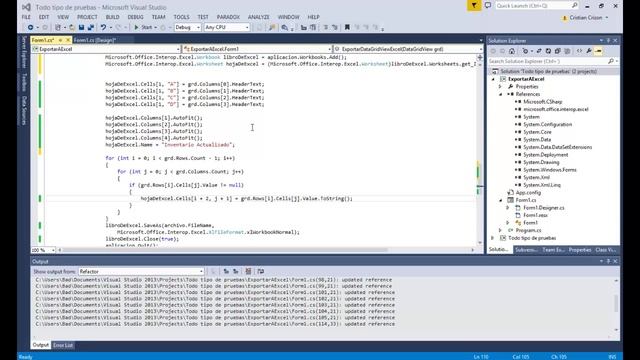Click the Open File folder toolbar icon
640x360 pixels.
(x=72, y=27)
